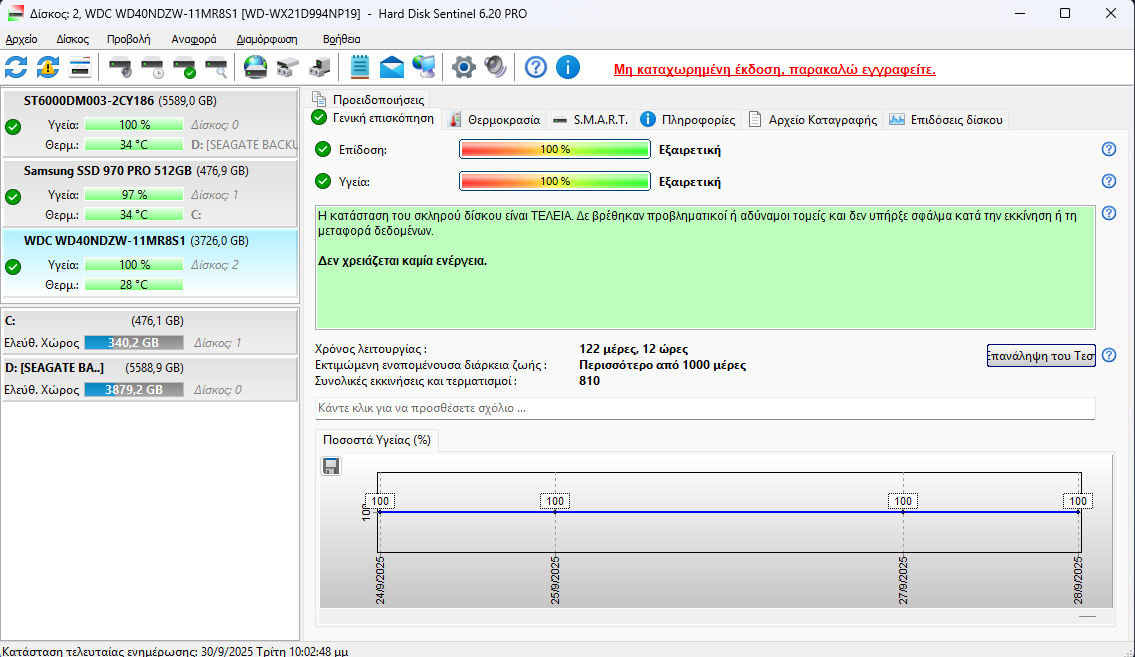Image resolution: width=1135 pixels, height=657 pixels.
Task: Click the speaker sound alert icon
Action: coord(495,67)
